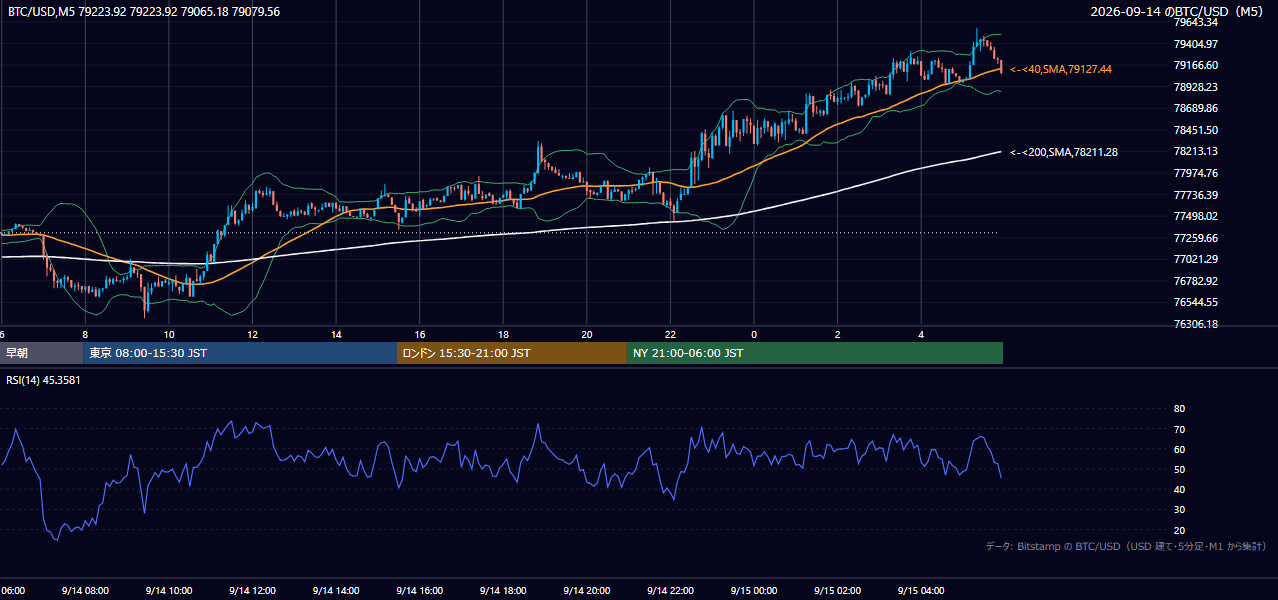The width and height of the screenshot is (1278, 600).
Task: Click hour label 22 under price chart
Action: (x=671, y=334)
